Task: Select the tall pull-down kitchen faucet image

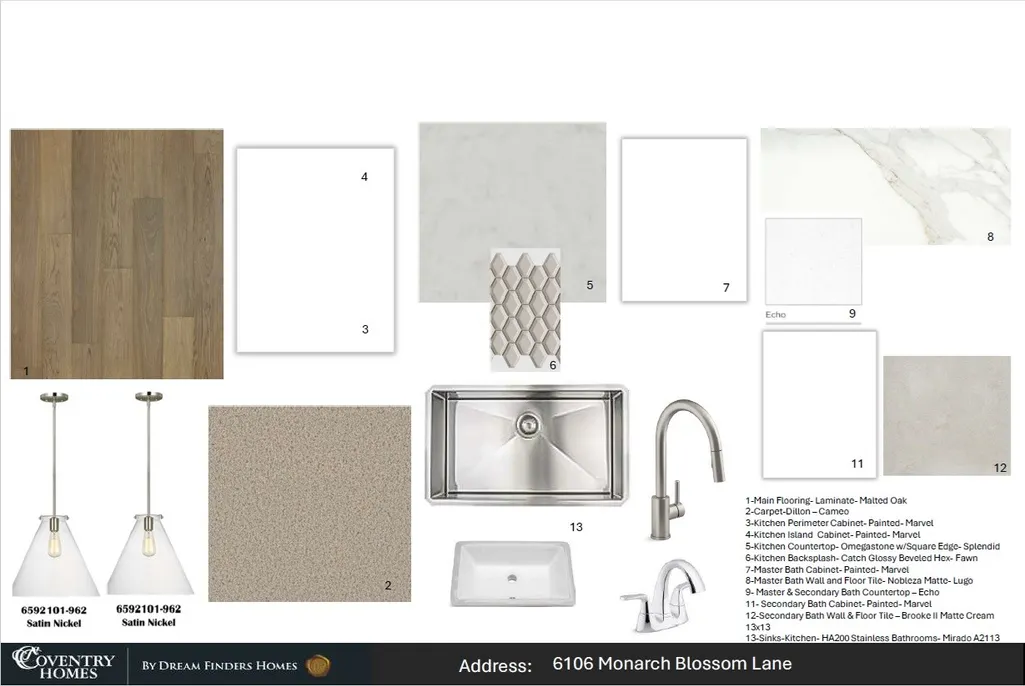Action: [x=686, y=470]
